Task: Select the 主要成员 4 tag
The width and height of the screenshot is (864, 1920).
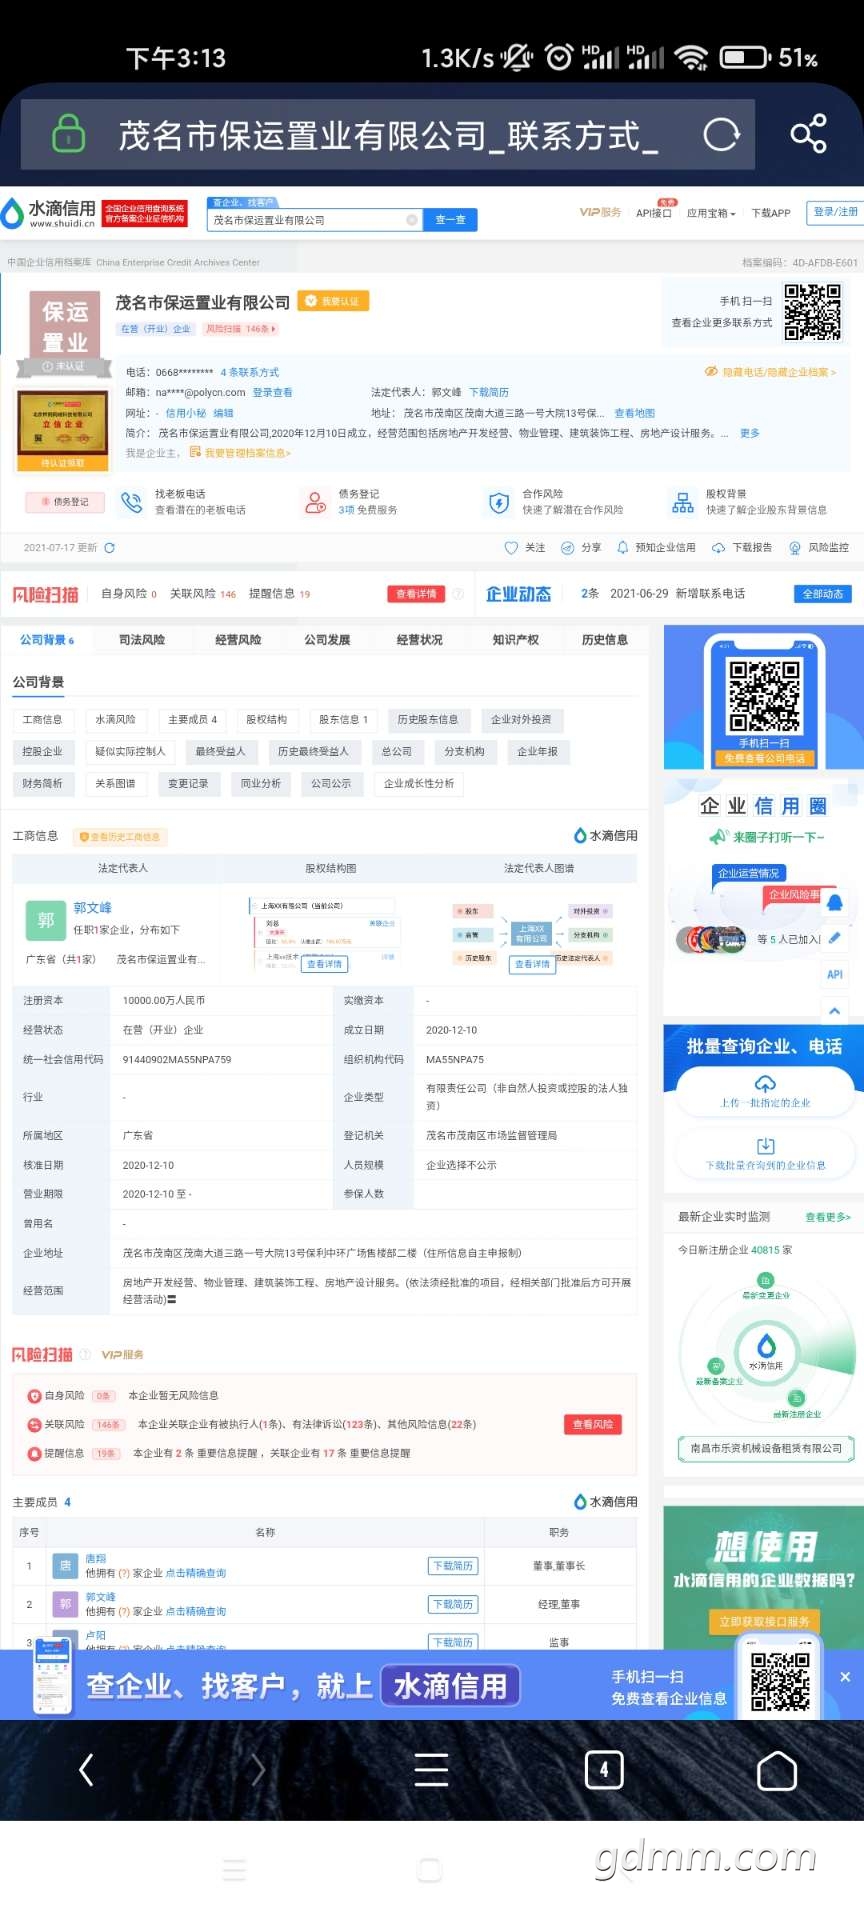Action: [x=192, y=720]
